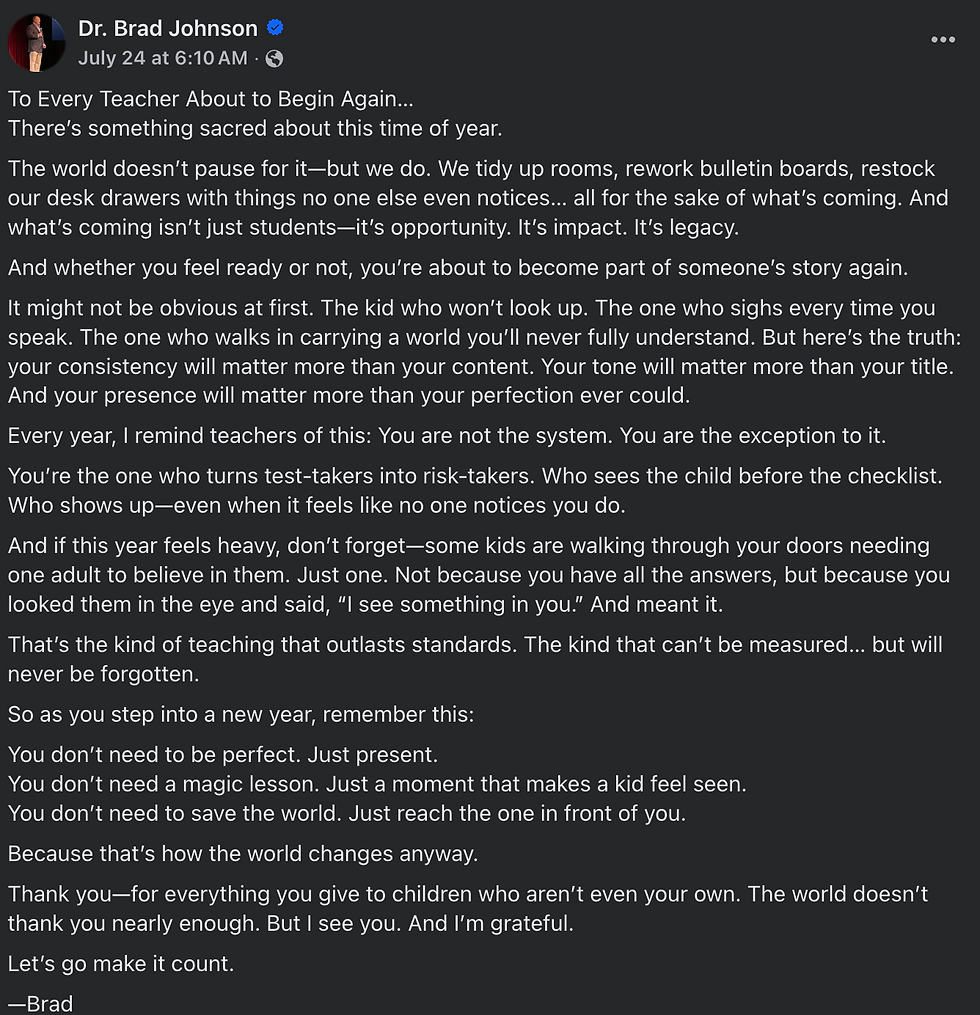980x1015 pixels.
Task: Open the three-dot post options menu
Action: point(942,39)
